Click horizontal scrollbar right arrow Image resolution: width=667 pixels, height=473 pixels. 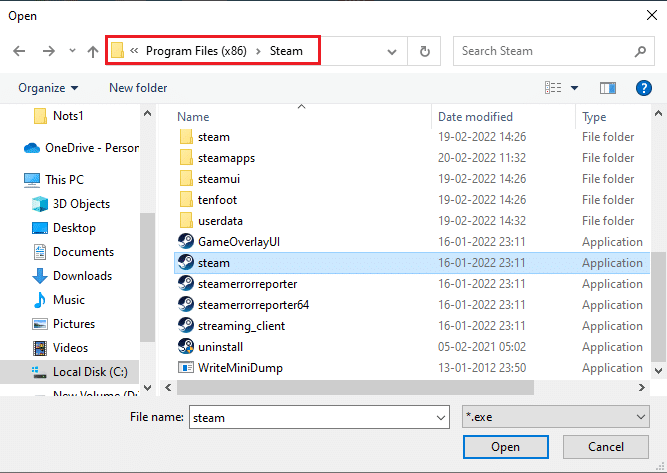coord(641,388)
